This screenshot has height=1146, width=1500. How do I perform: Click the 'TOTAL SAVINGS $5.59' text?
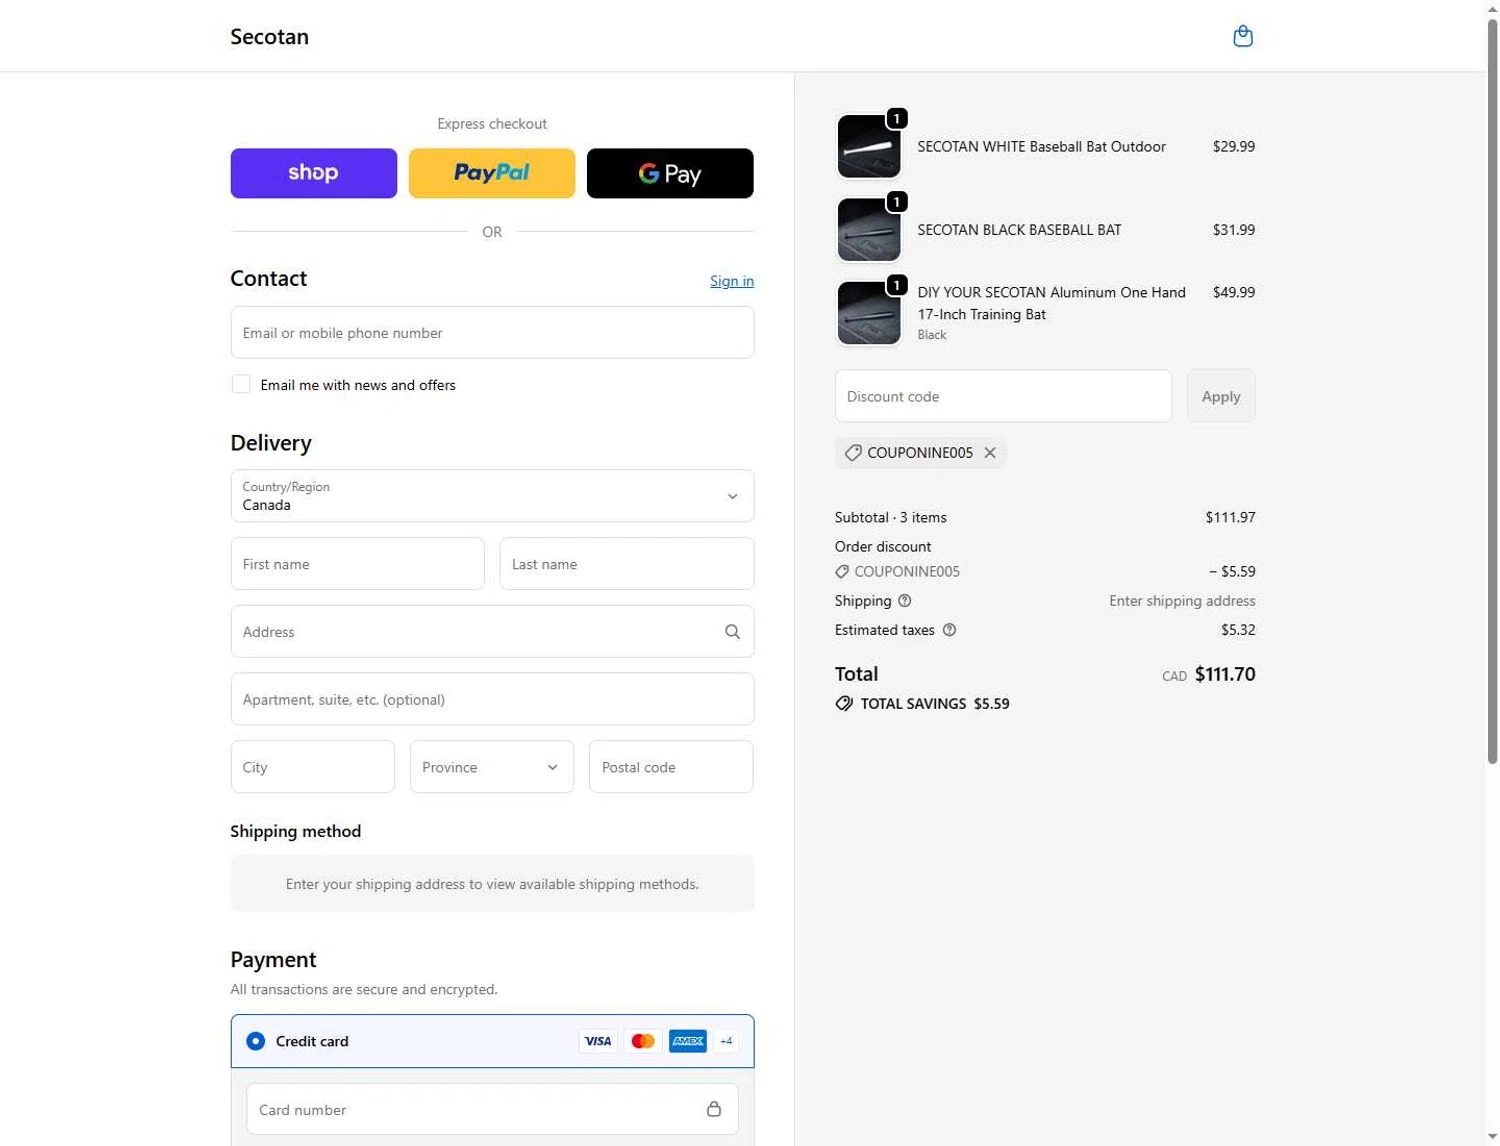(x=935, y=704)
